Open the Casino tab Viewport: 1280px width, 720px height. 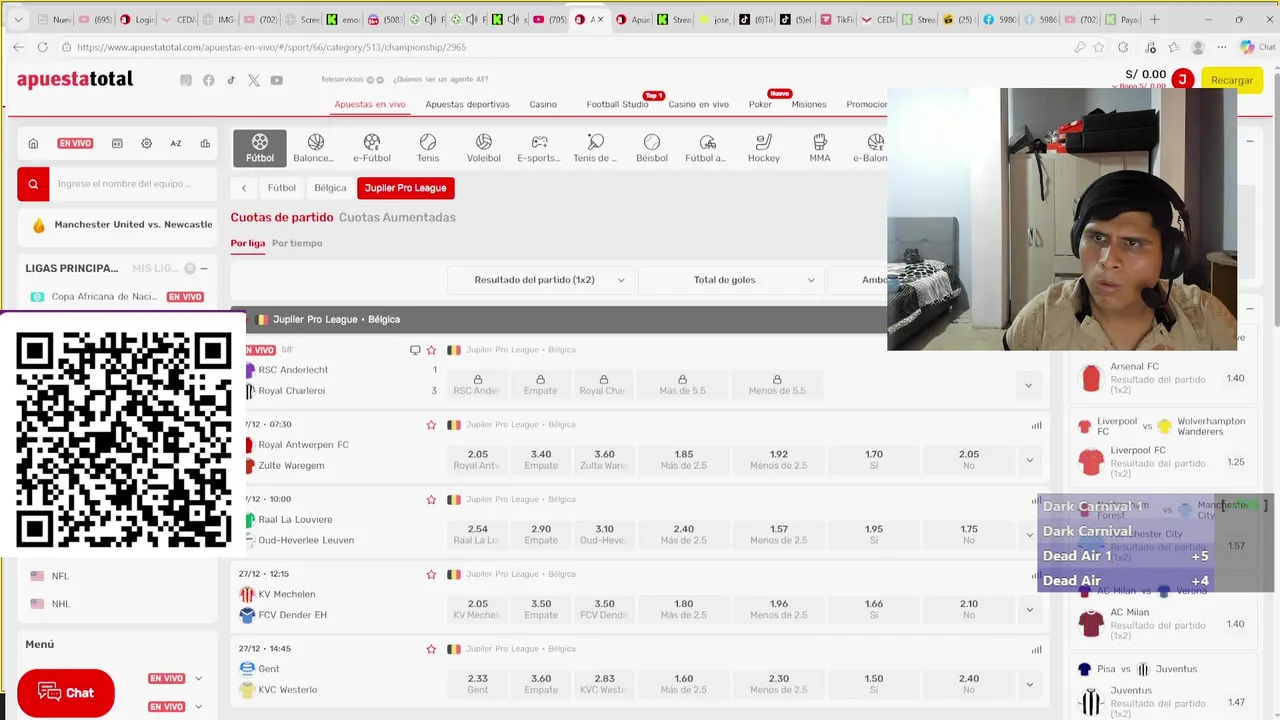(543, 104)
